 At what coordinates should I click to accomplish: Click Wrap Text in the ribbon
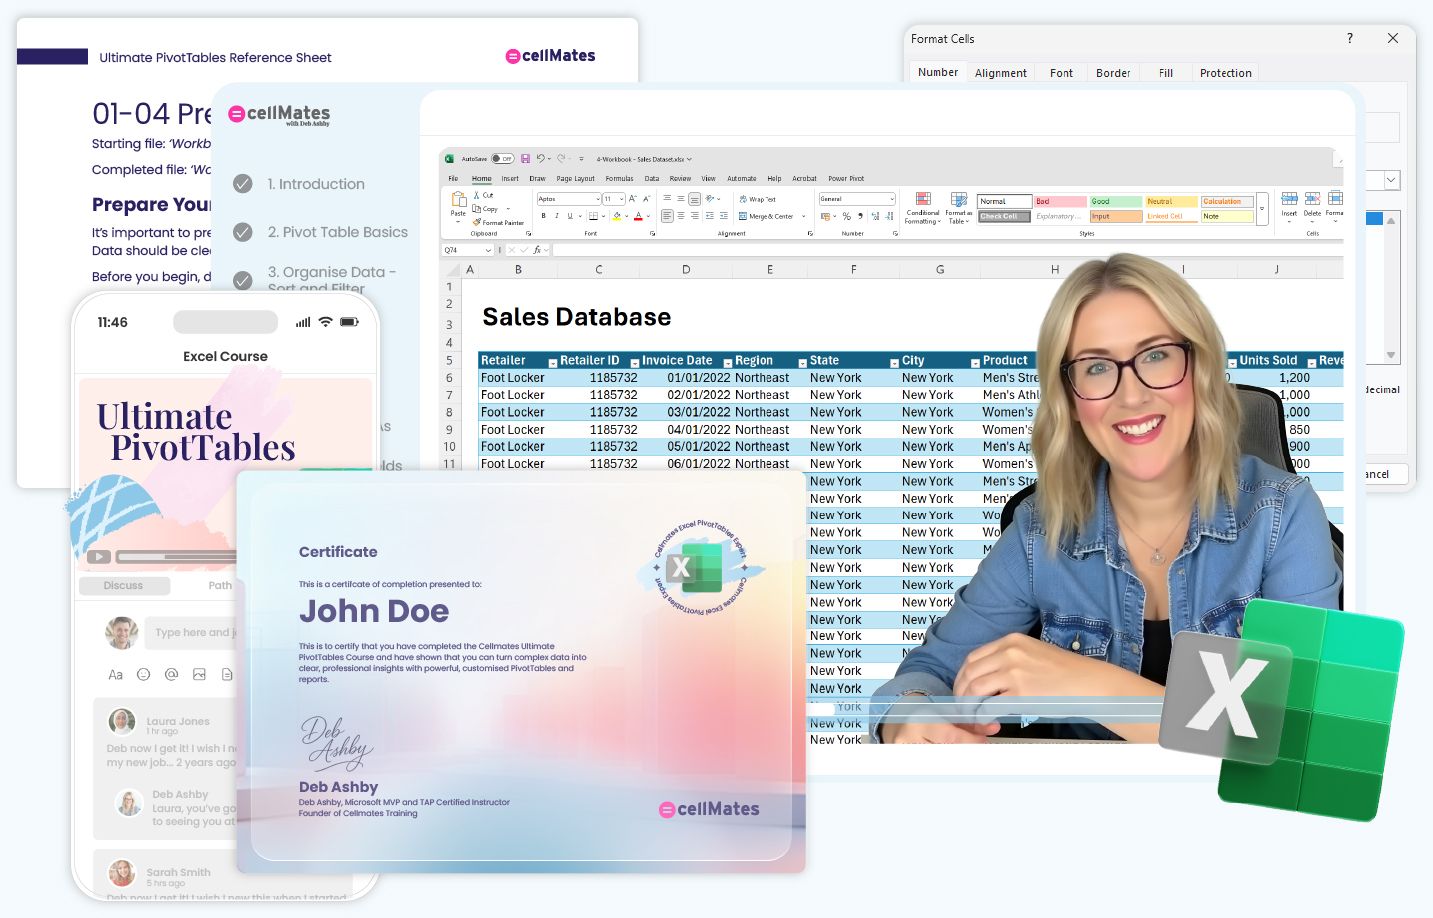coord(757,199)
